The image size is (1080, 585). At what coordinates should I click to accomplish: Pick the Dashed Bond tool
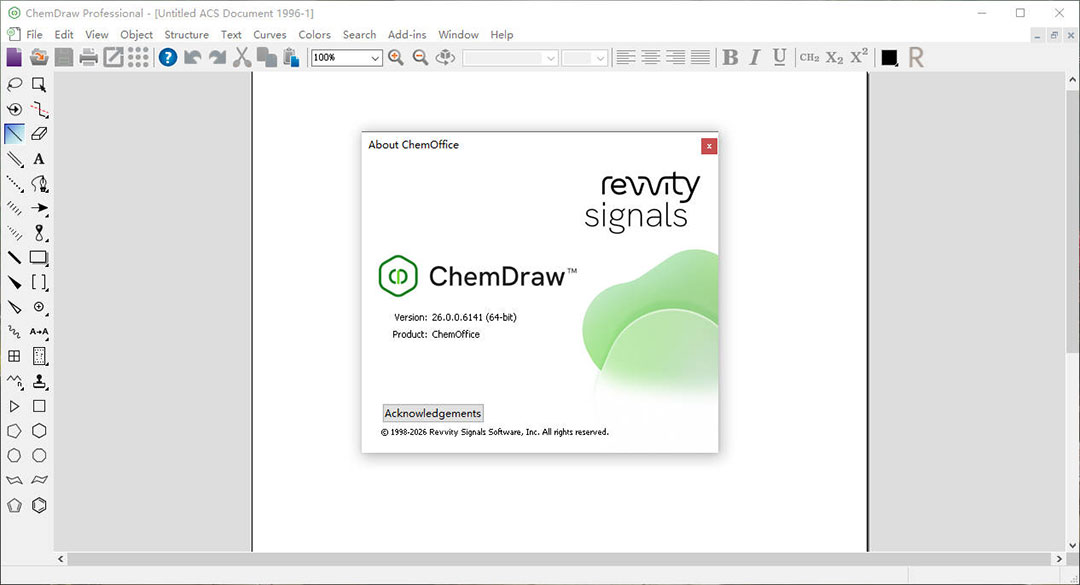14,184
